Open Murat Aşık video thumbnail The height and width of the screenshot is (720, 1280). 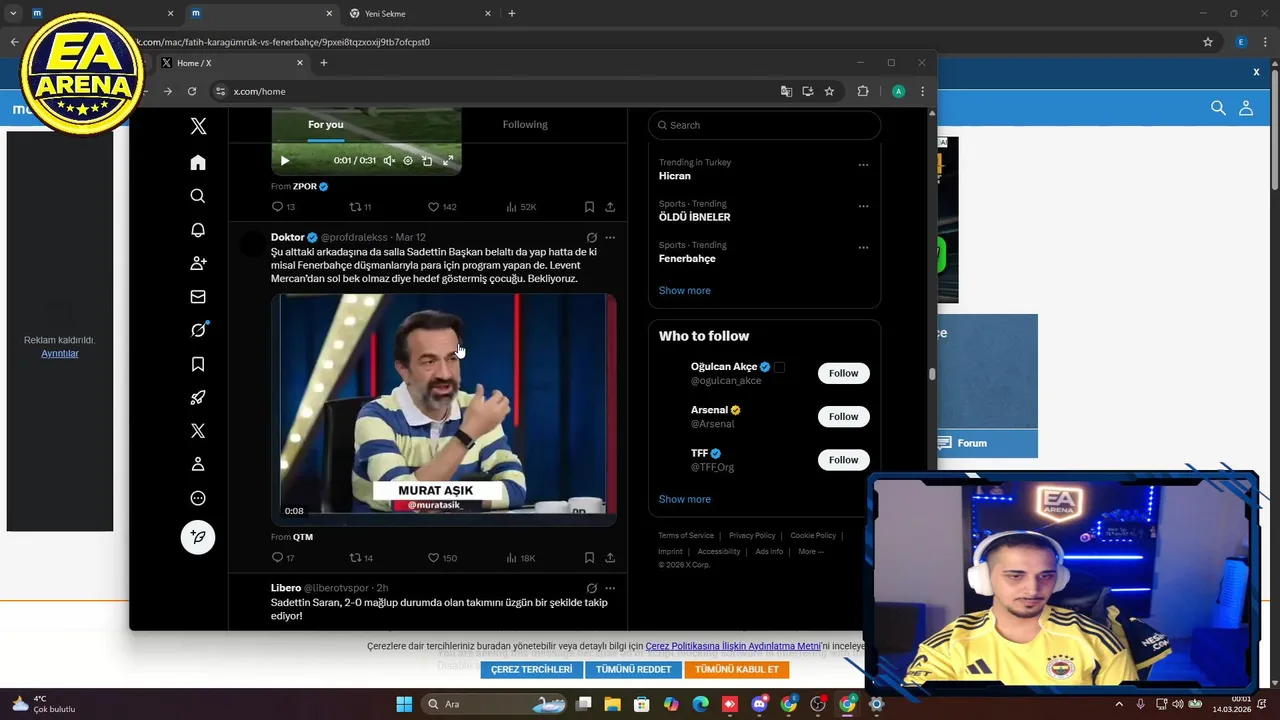pyautogui.click(x=443, y=408)
